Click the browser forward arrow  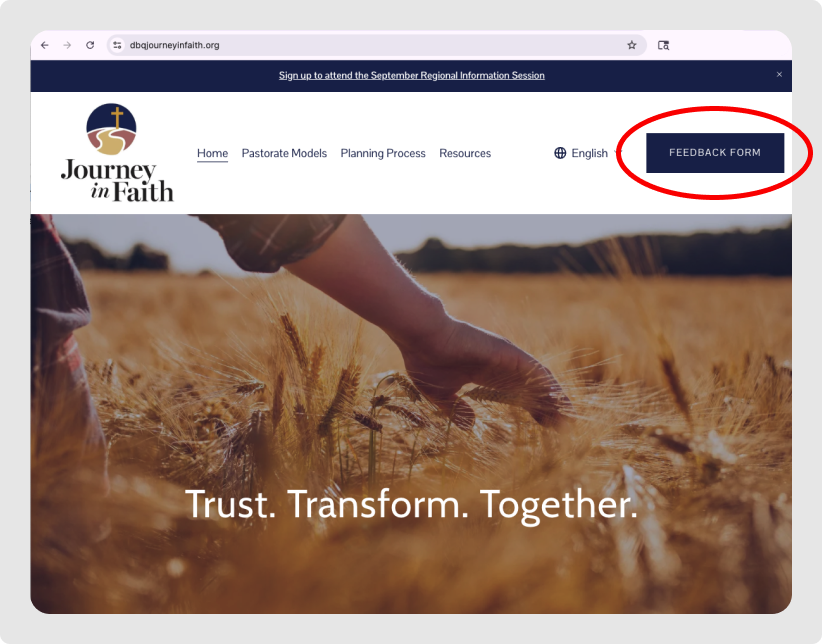click(67, 45)
